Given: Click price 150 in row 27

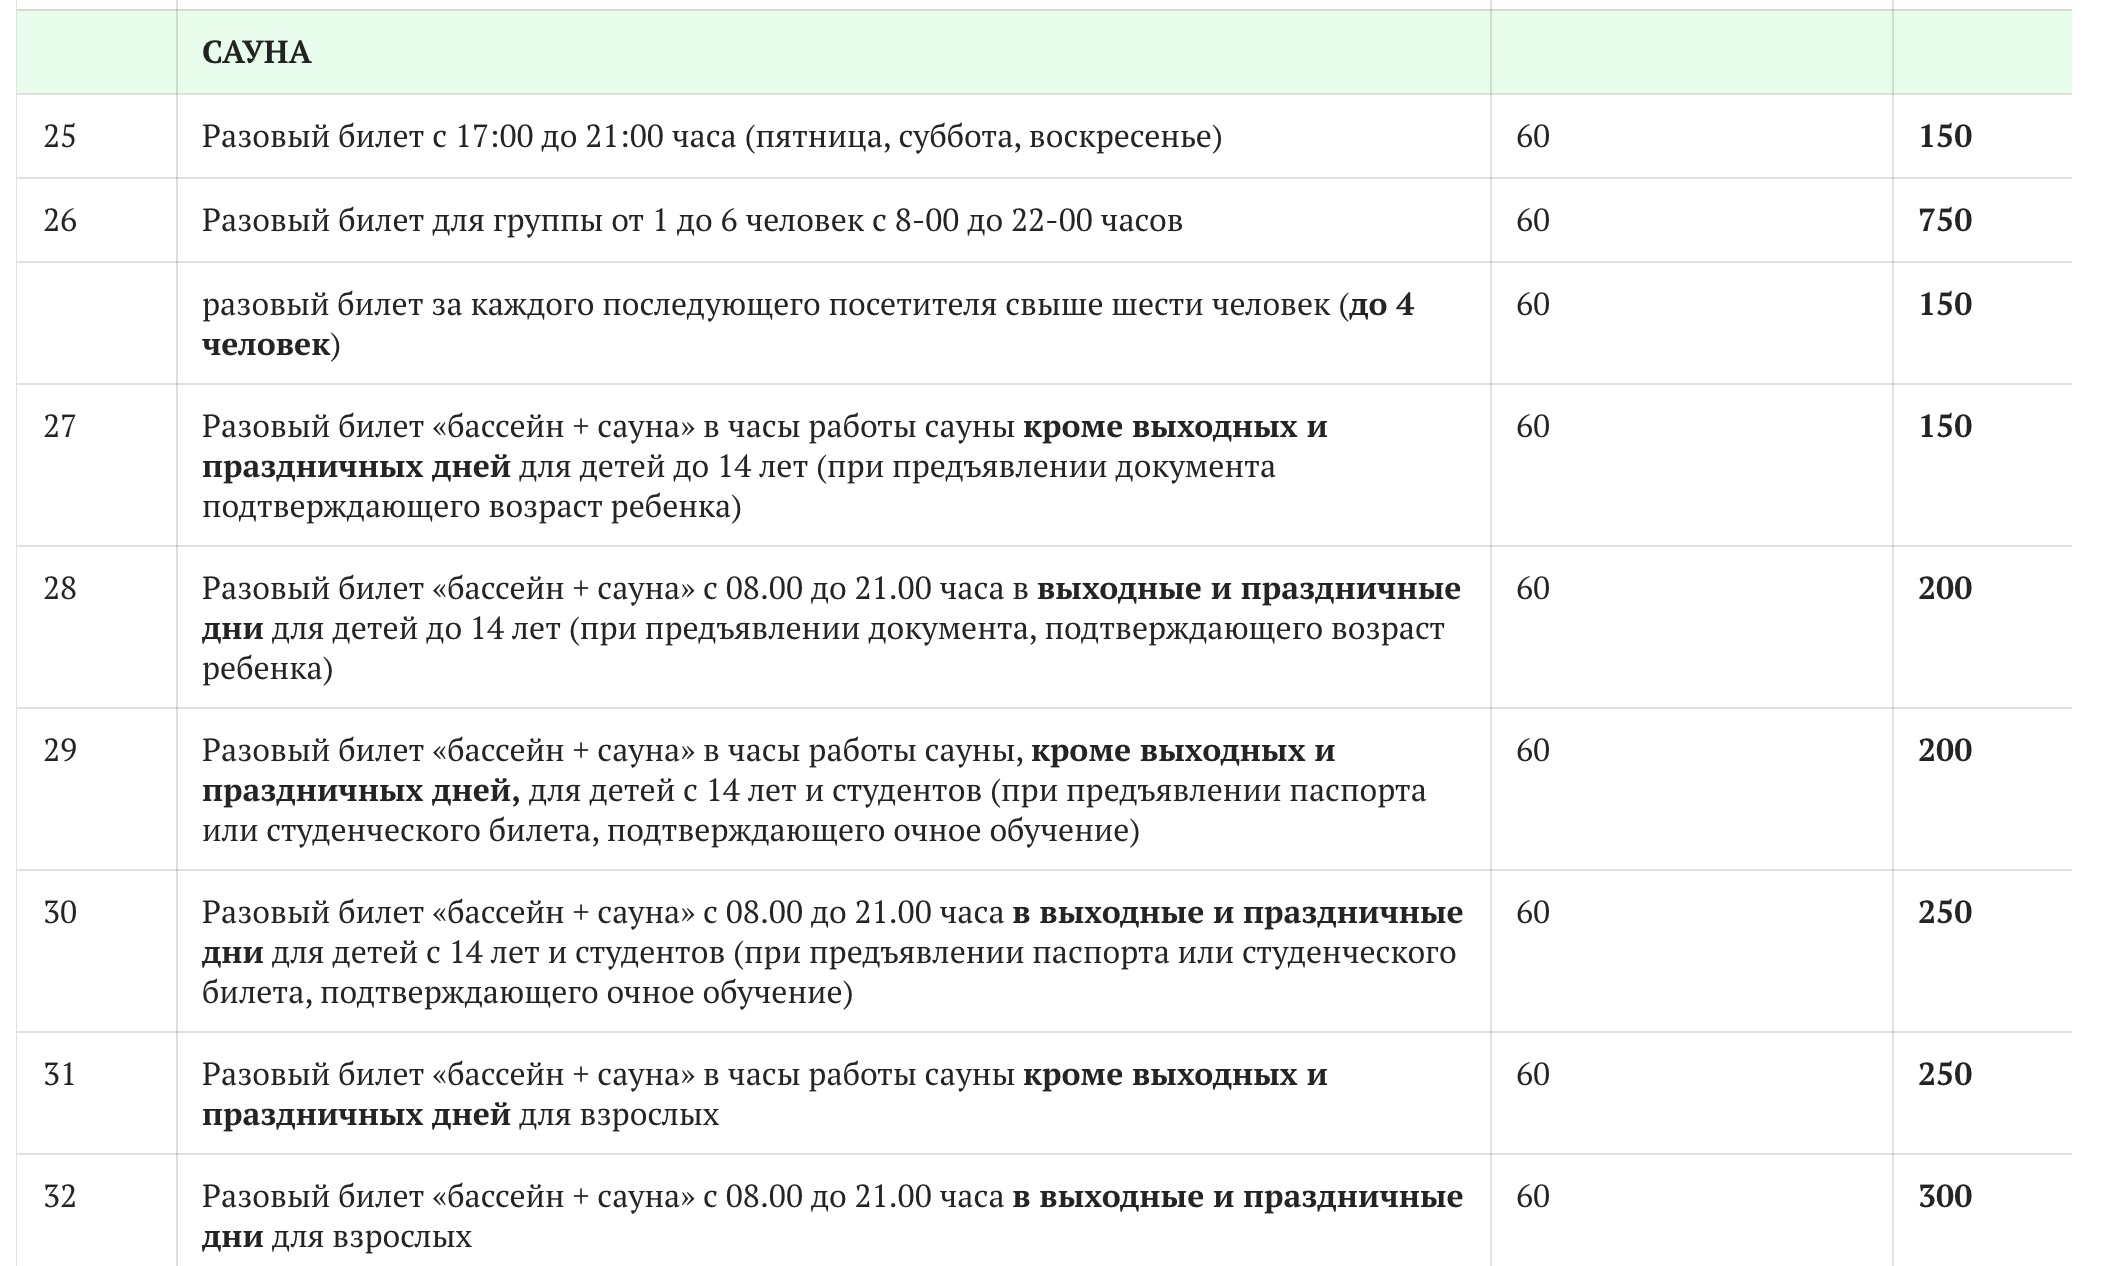Looking at the screenshot, I should click(x=1945, y=426).
